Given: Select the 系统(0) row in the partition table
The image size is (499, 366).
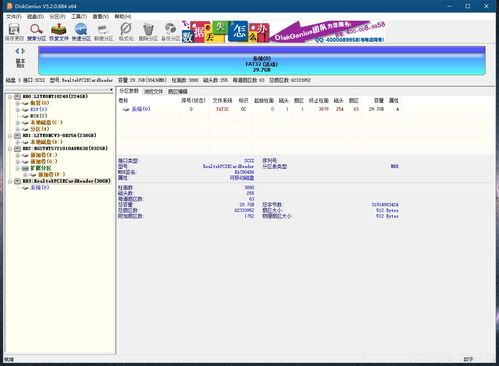Looking at the screenshot, I should [x=259, y=109].
